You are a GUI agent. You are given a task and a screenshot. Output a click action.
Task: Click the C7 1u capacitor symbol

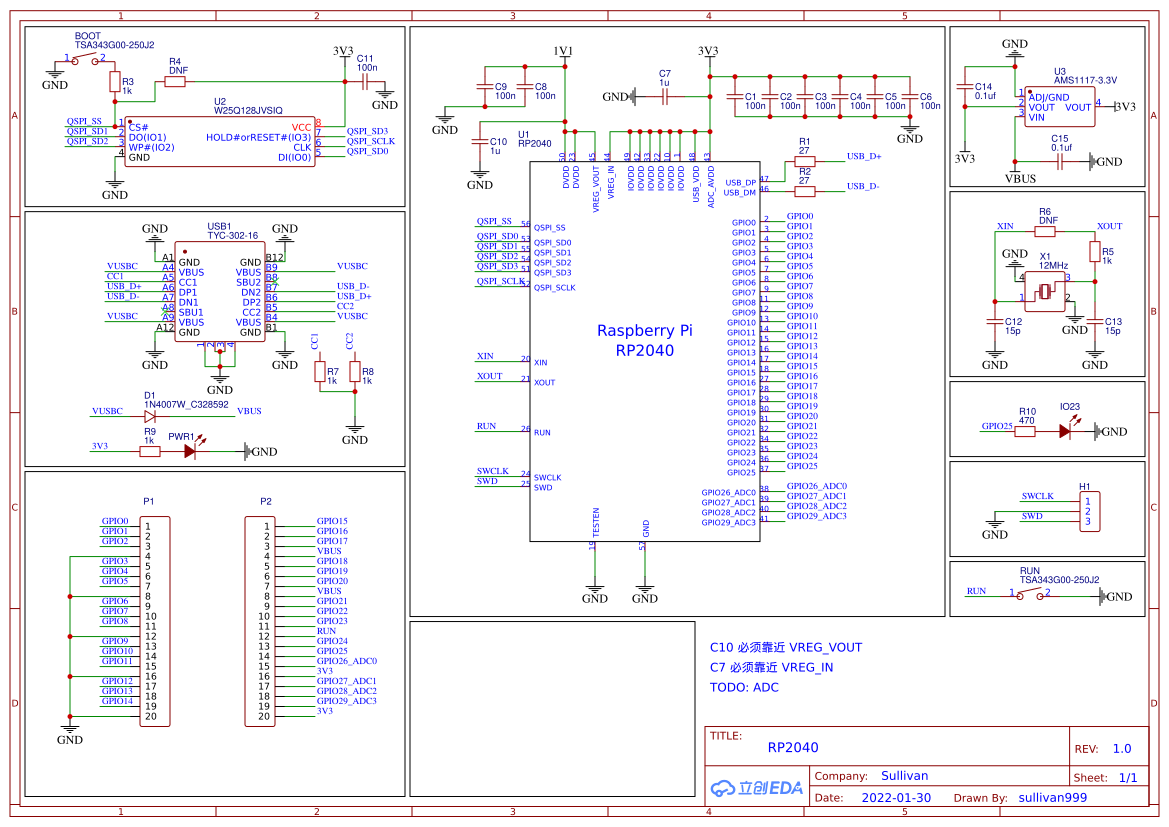point(664,96)
